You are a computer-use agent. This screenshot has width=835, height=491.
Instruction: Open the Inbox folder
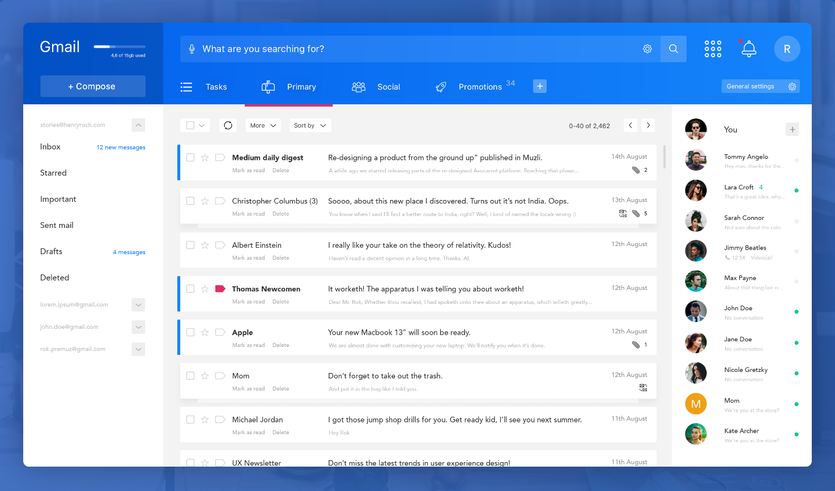(x=50, y=146)
